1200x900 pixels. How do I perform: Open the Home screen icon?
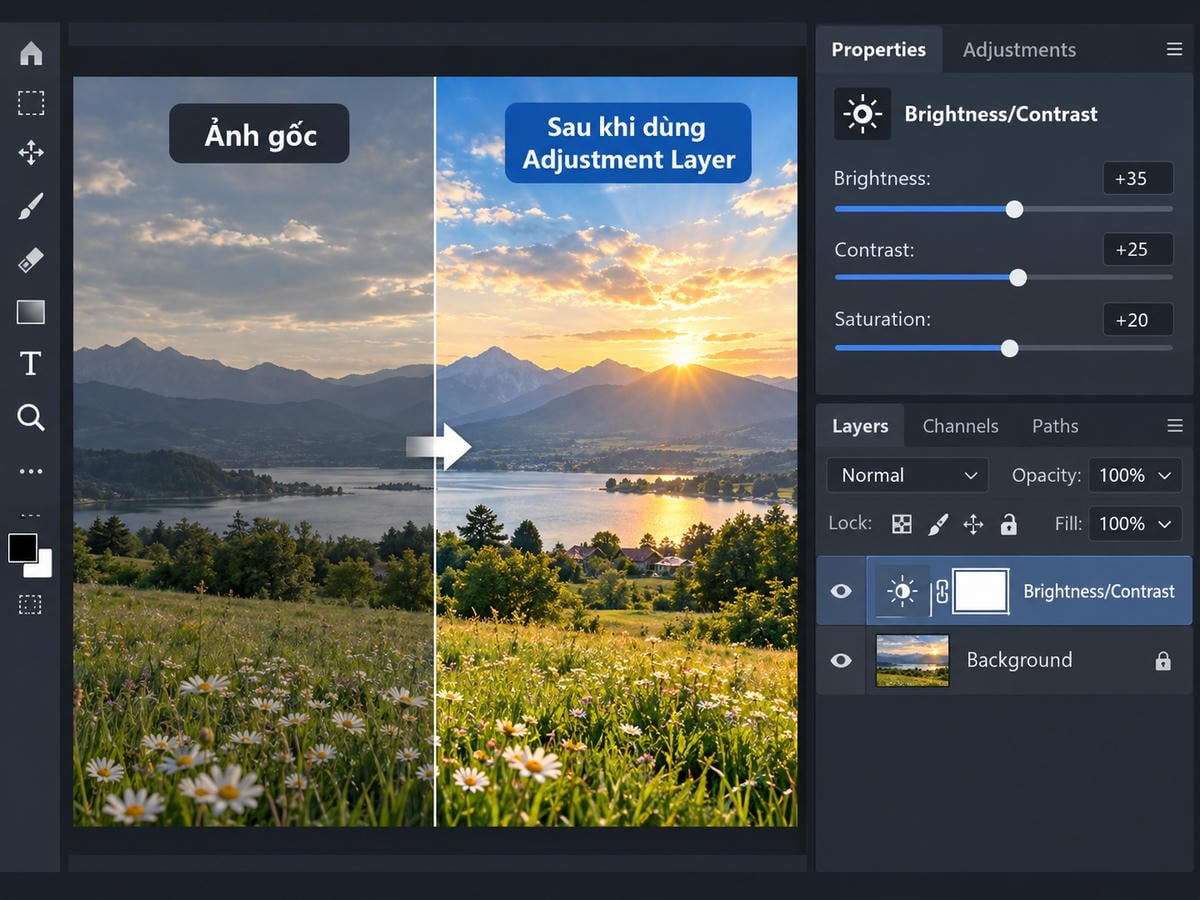[31, 53]
